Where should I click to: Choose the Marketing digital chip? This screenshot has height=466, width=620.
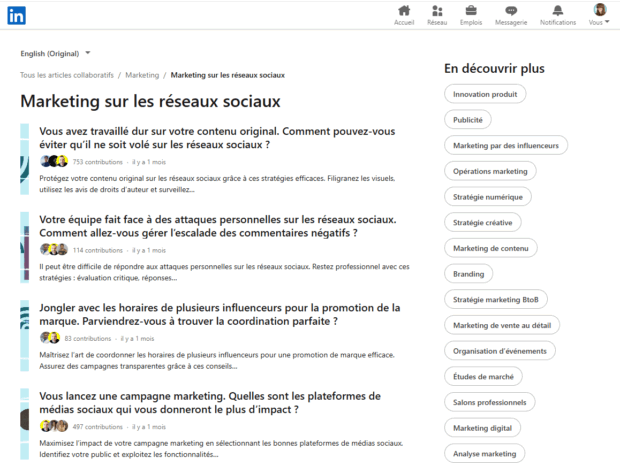[482, 428]
